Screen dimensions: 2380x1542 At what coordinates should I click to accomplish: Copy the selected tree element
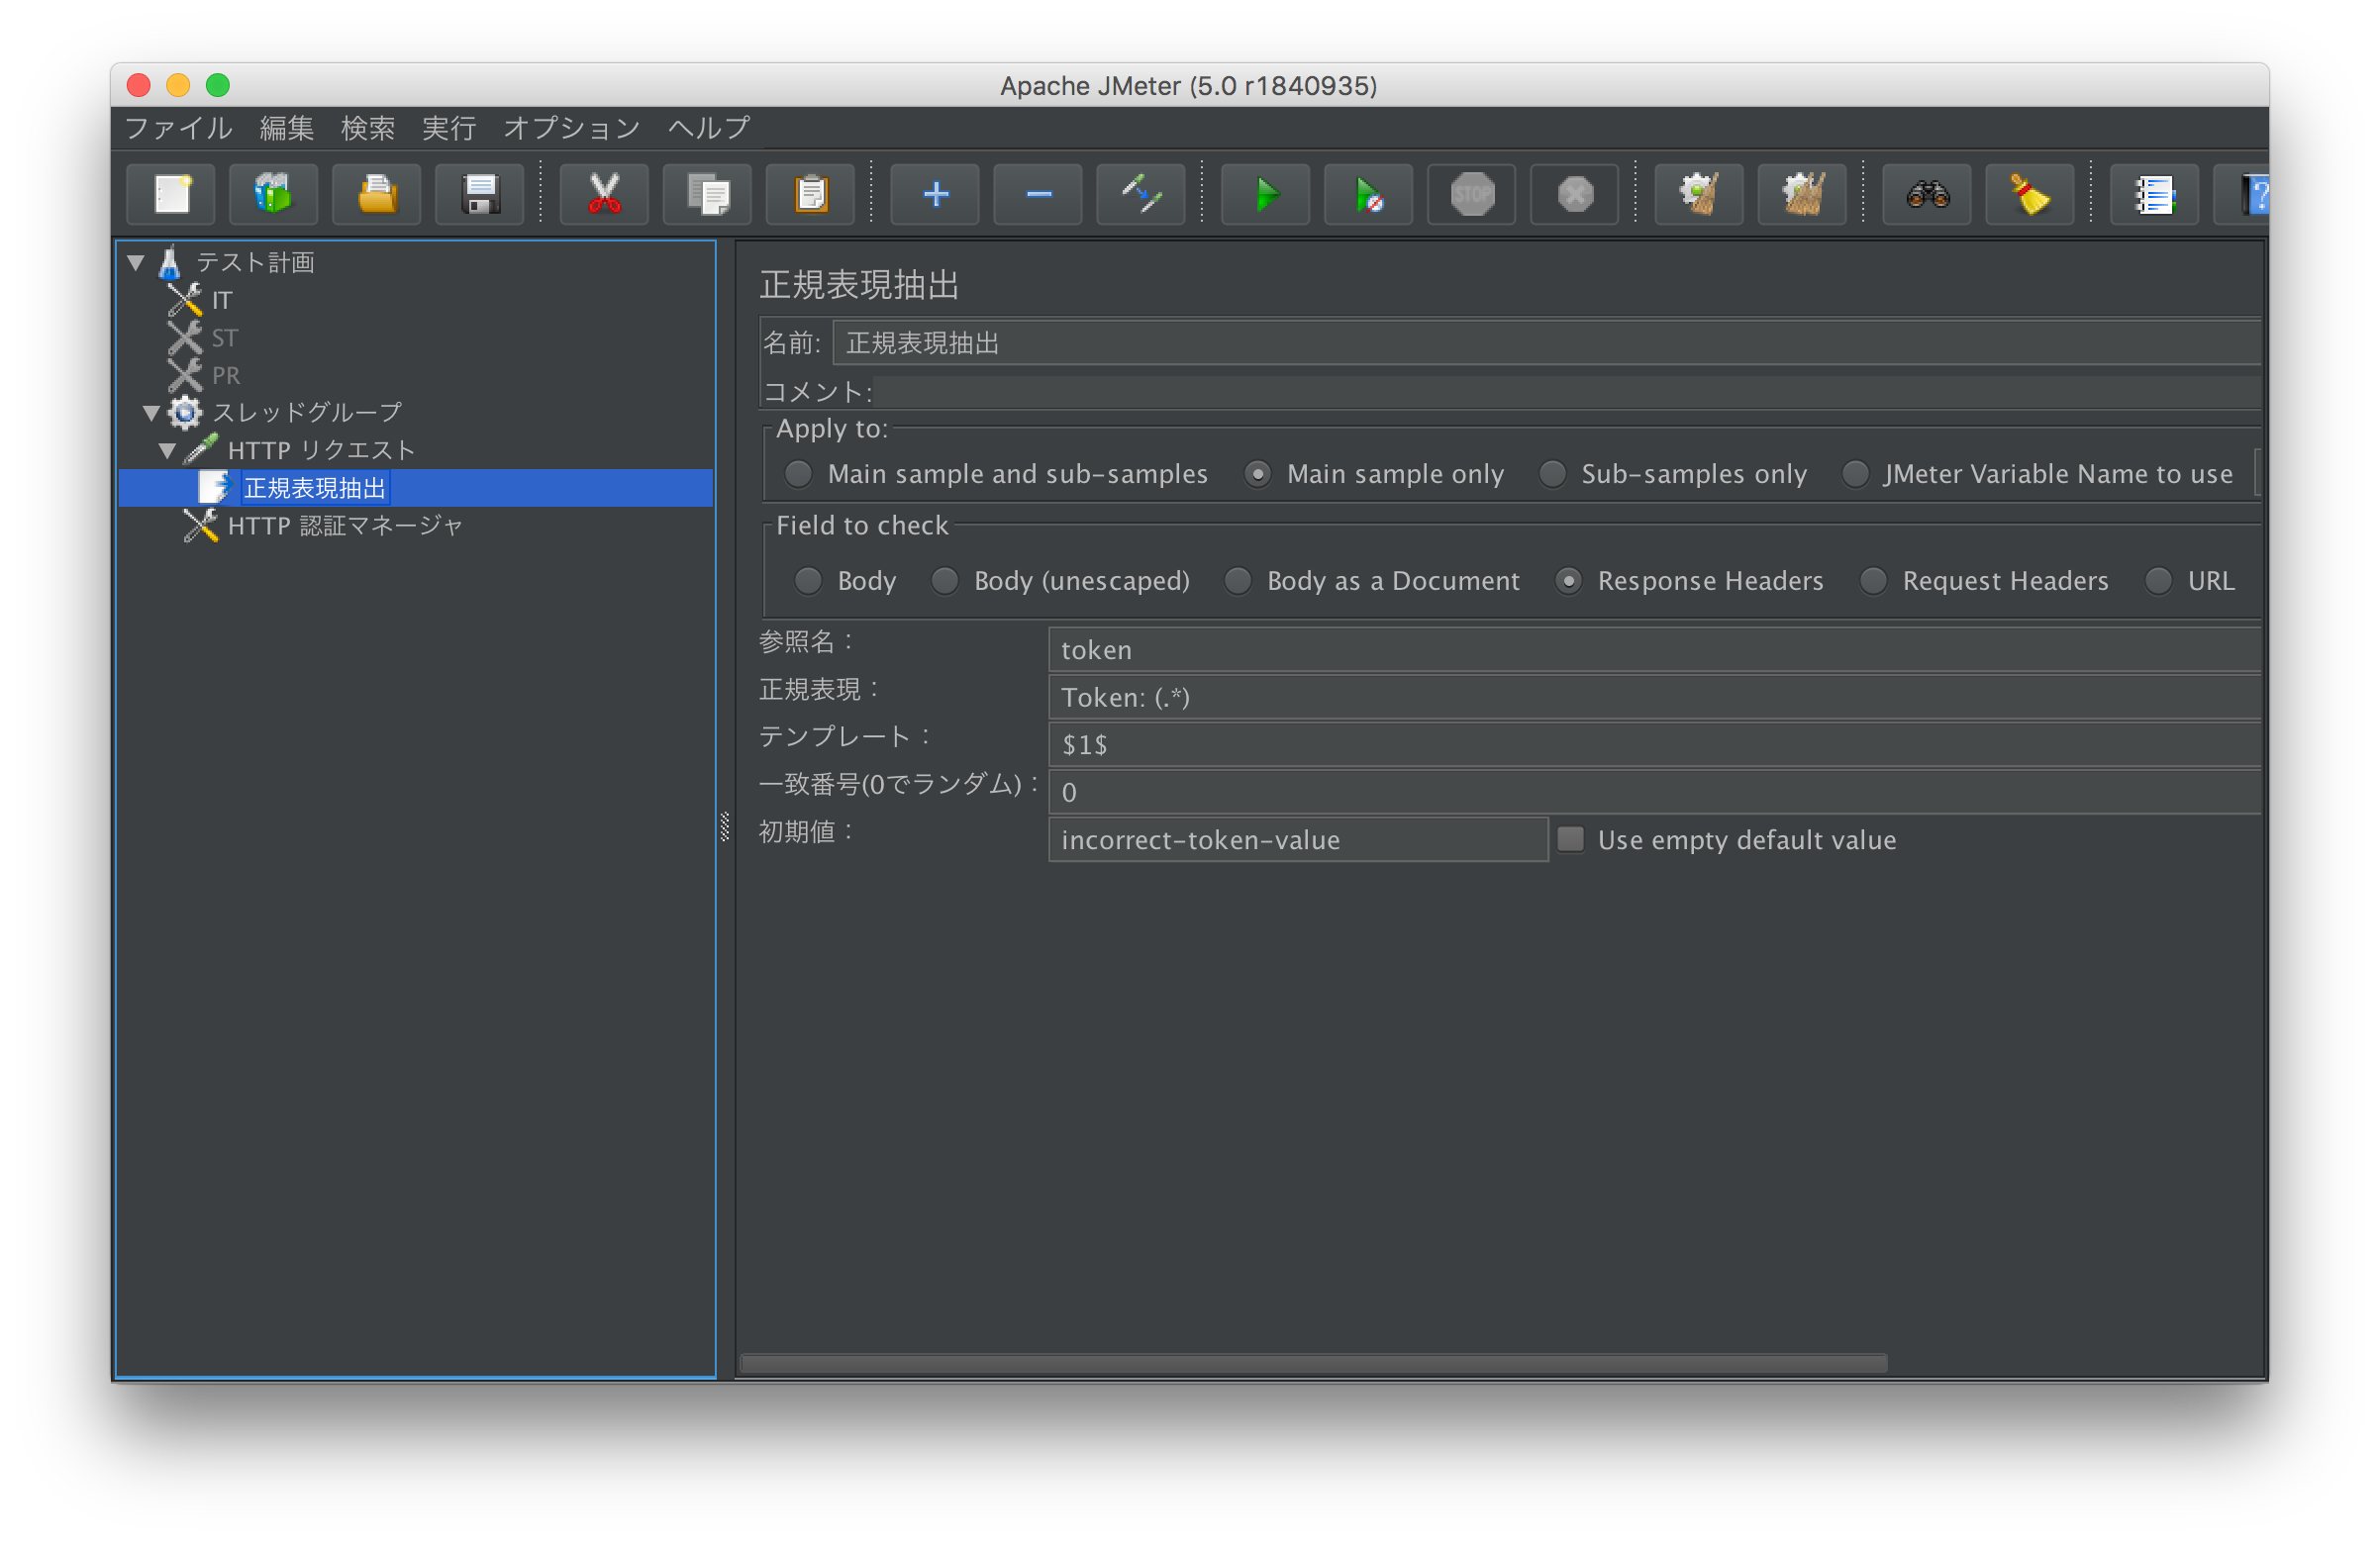[707, 194]
